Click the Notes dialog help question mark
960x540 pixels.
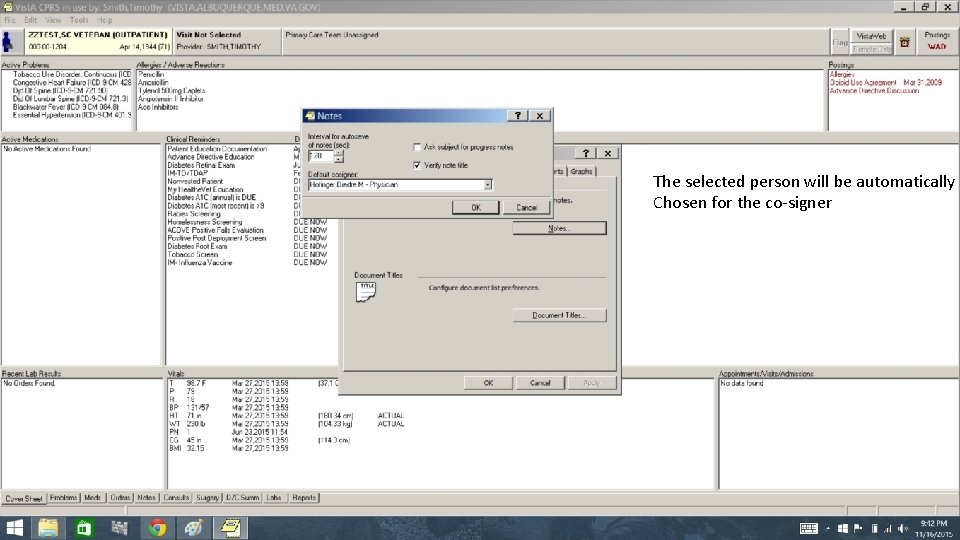point(518,116)
